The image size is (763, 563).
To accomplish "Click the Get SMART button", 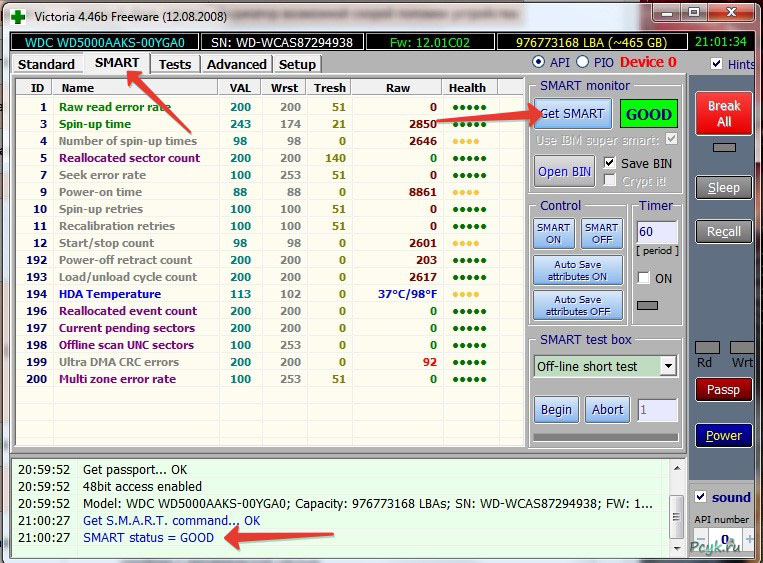I will 572,114.
